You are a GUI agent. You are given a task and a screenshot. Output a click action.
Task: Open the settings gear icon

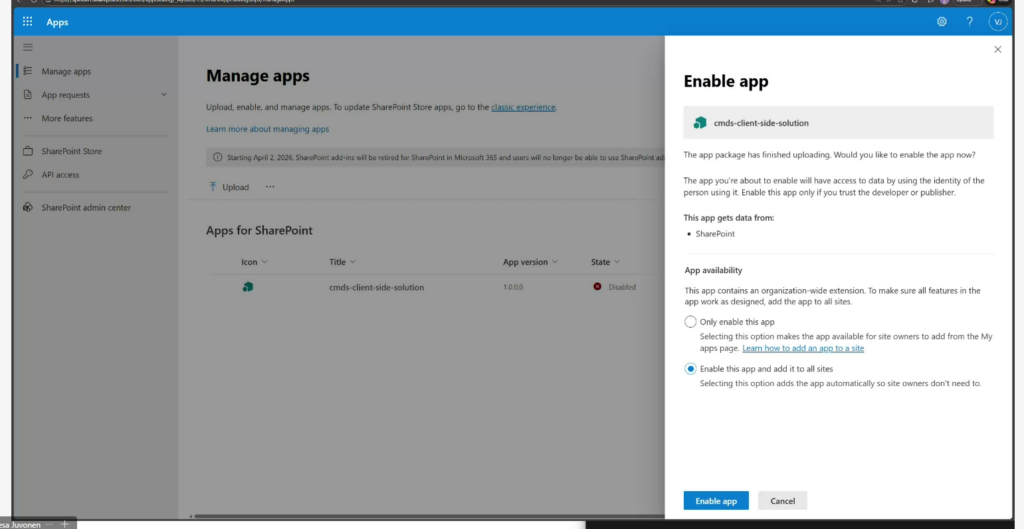[941, 22]
